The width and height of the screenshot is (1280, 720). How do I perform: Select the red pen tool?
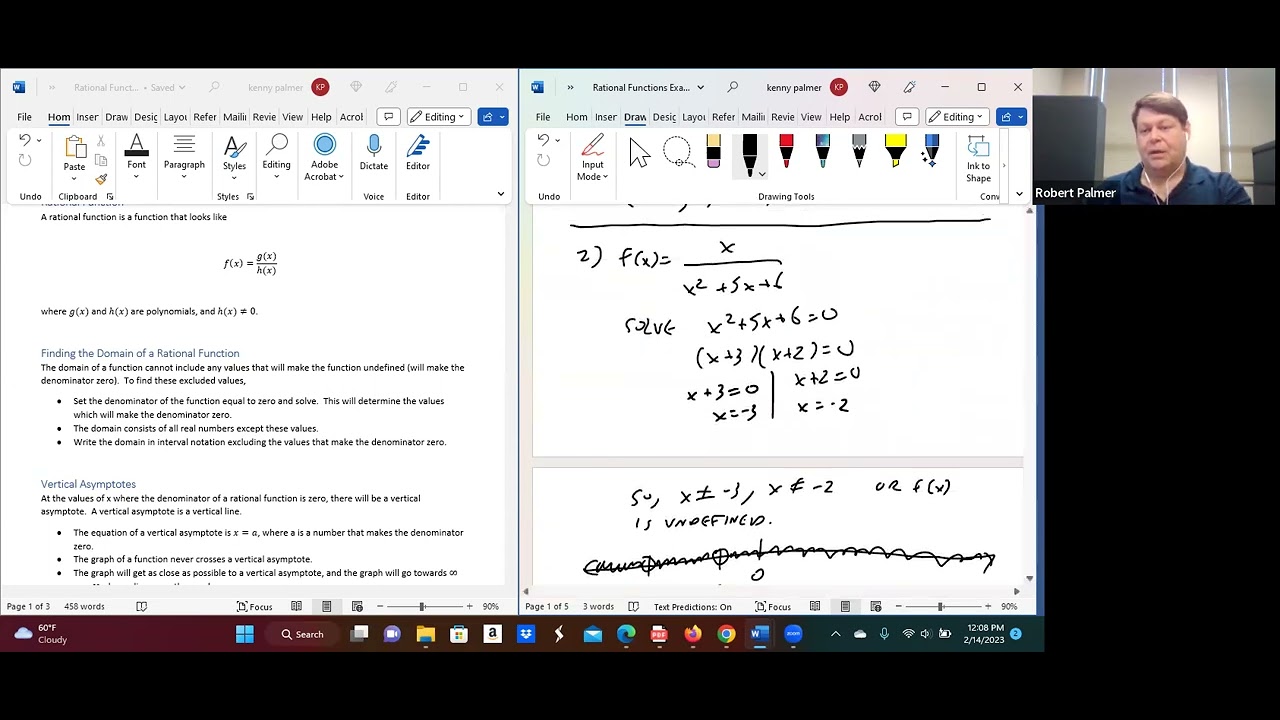tap(786, 152)
